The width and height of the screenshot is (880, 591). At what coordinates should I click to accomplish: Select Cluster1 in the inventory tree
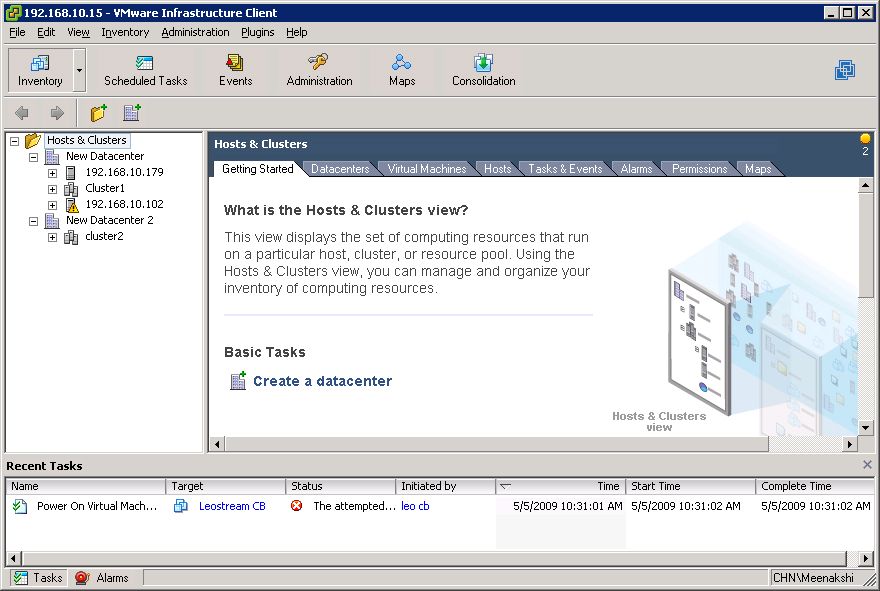coord(105,188)
